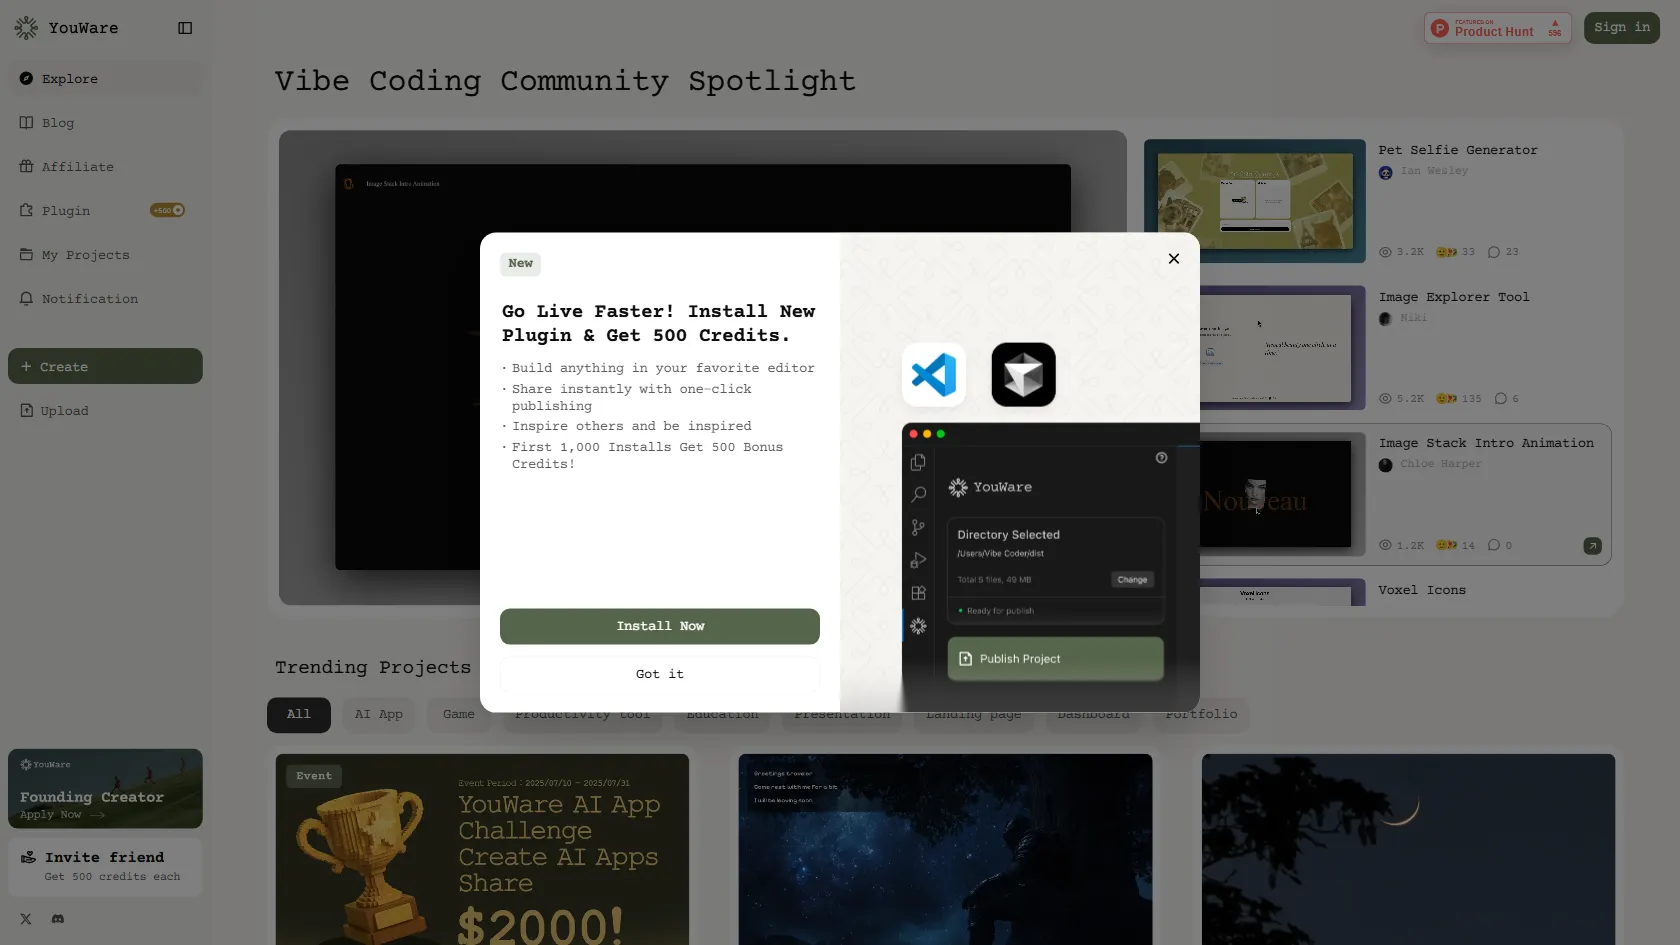Open the starry night project thumbnail
The width and height of the screenshot is (1680, 945).
(945, 849)
